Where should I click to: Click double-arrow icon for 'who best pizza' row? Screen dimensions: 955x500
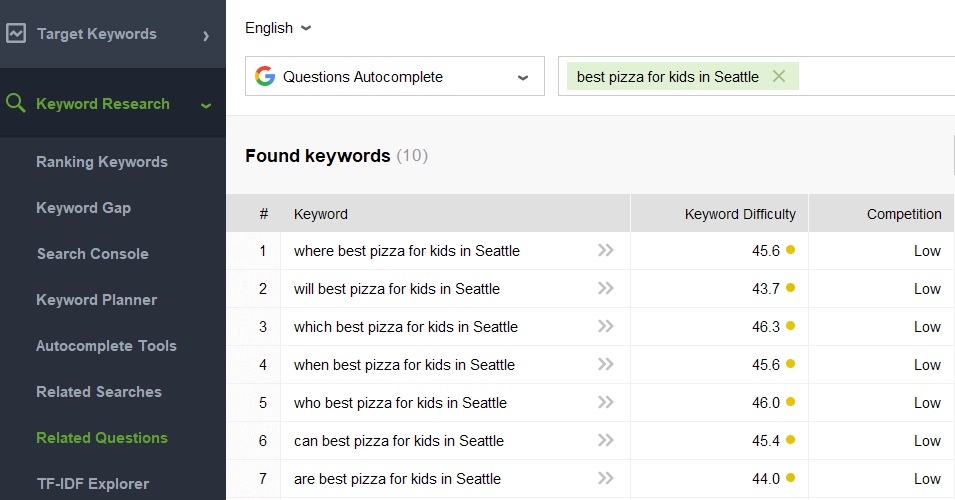(x=605, y=403)
